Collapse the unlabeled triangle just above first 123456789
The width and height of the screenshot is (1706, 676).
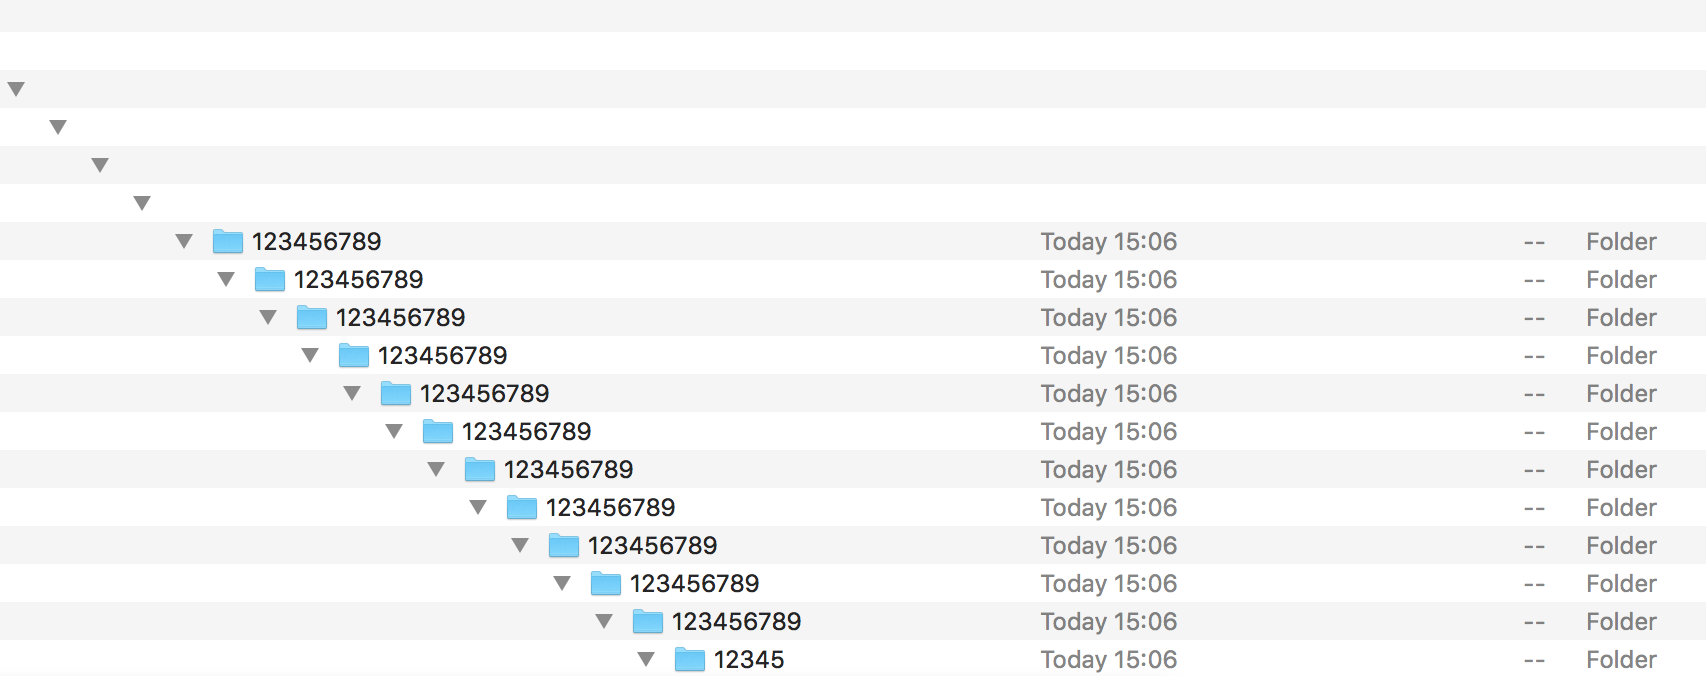(142, 204)
